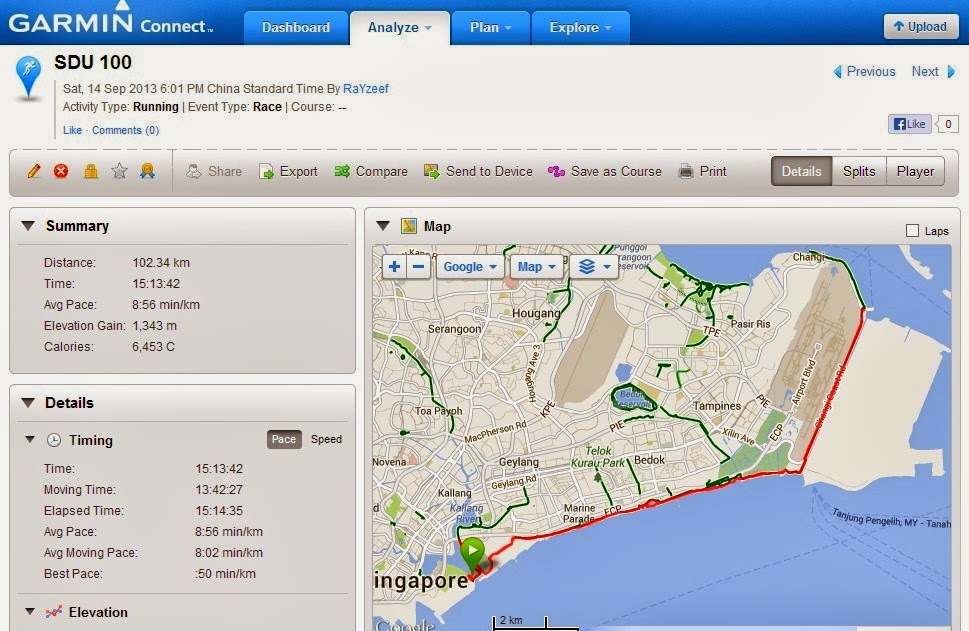This screenshot has width=969, height=631.
Task: Mark activity as favorite with star icon
Action: (119, 171)
